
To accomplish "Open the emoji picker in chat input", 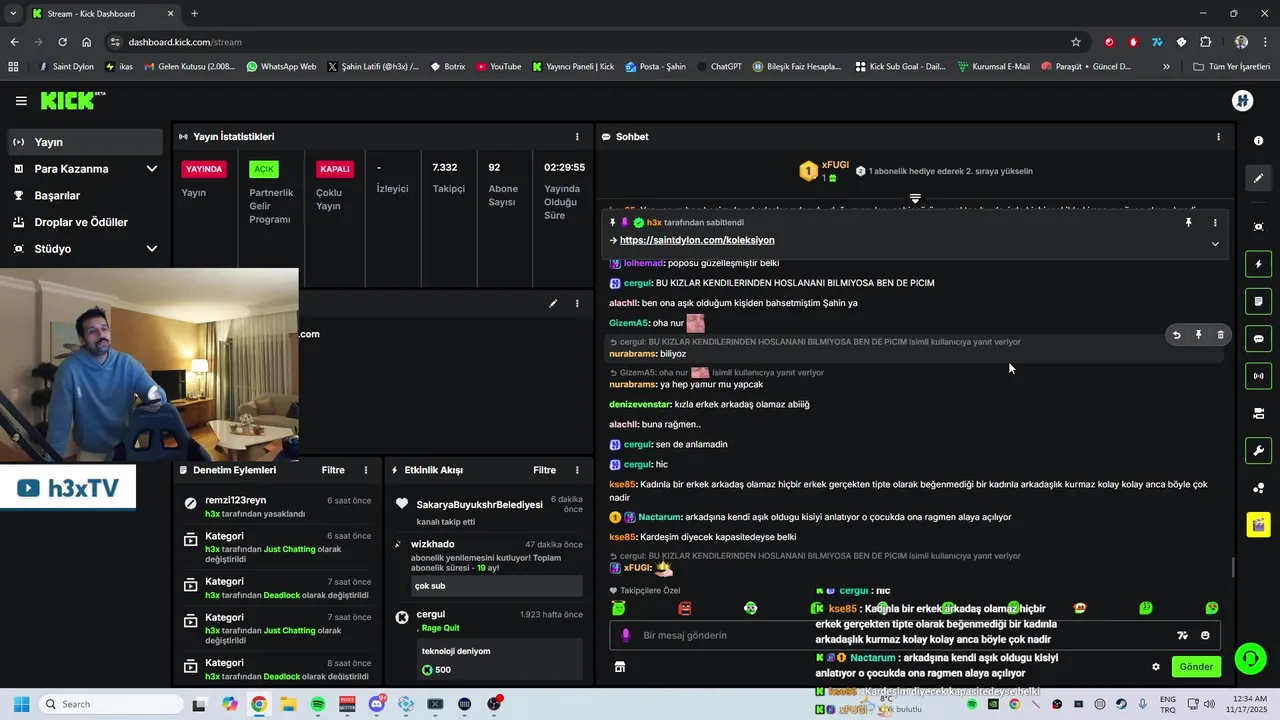I will (1205, 635).
